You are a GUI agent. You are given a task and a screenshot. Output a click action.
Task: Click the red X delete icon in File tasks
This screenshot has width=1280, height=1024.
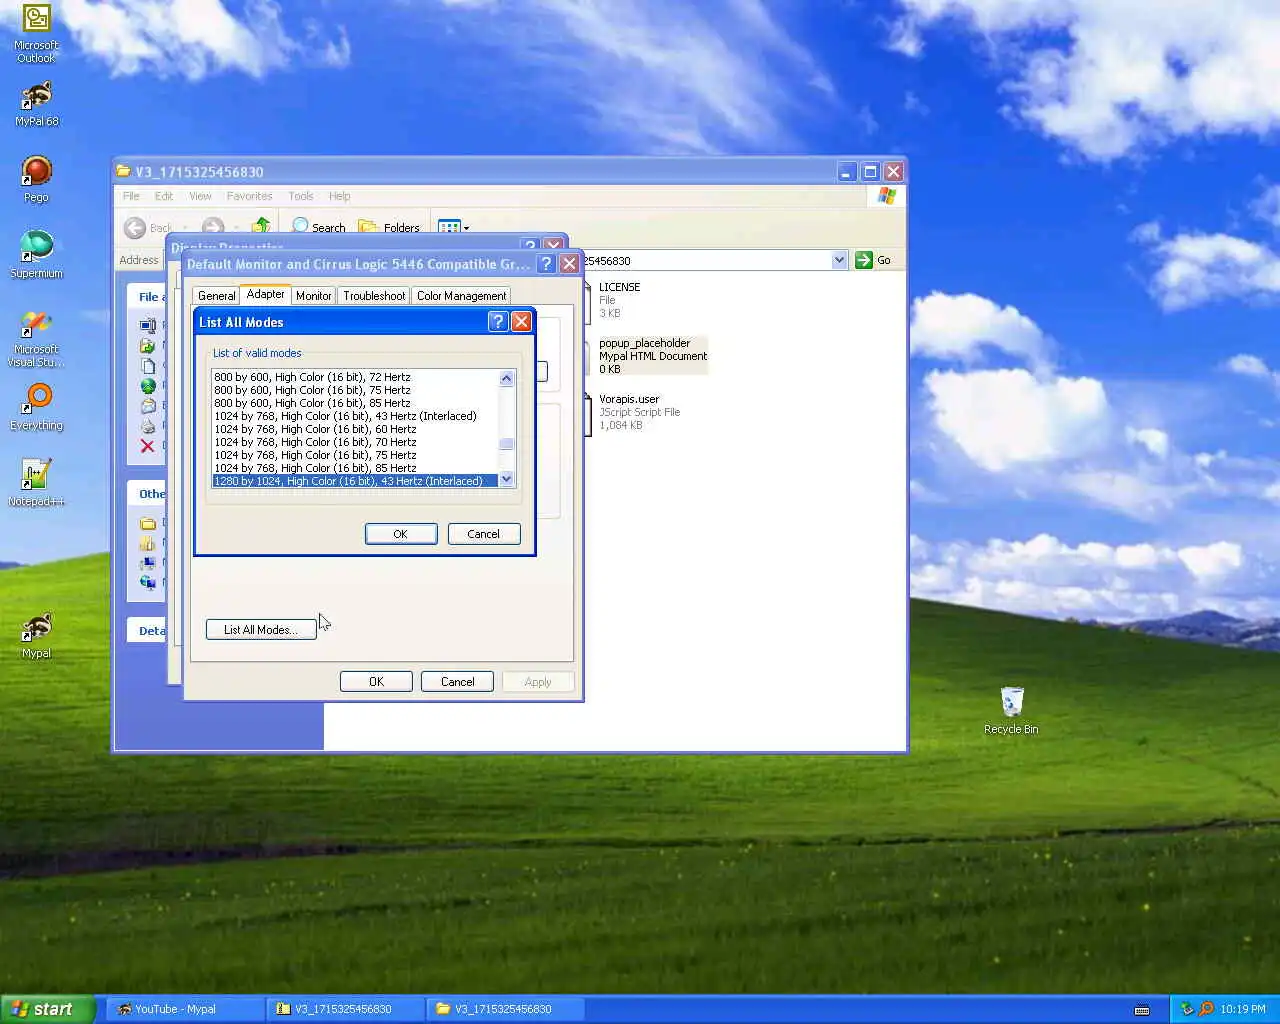click(147, 446)
